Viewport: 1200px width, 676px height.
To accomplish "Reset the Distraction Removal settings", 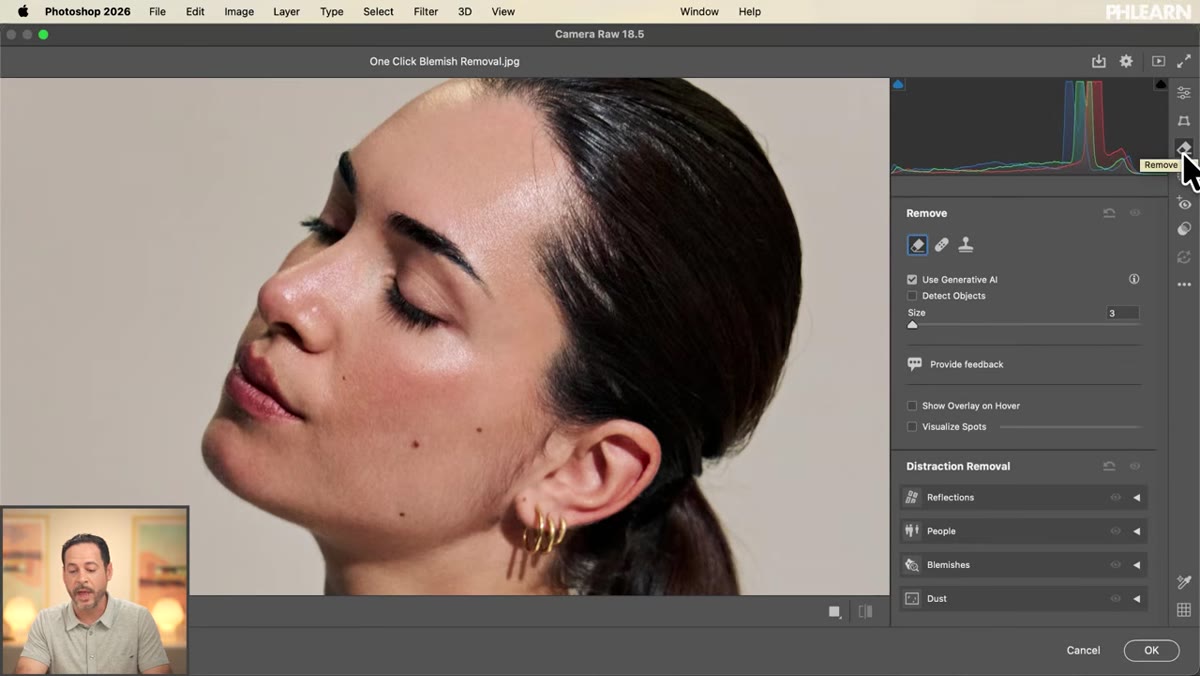I will [x=1109, y=466].
